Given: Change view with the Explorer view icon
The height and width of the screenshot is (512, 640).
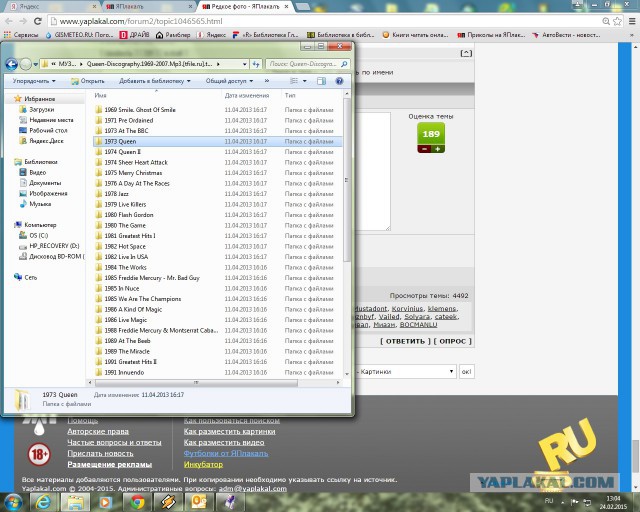Looking at the screenshot, I should [294, 81].
